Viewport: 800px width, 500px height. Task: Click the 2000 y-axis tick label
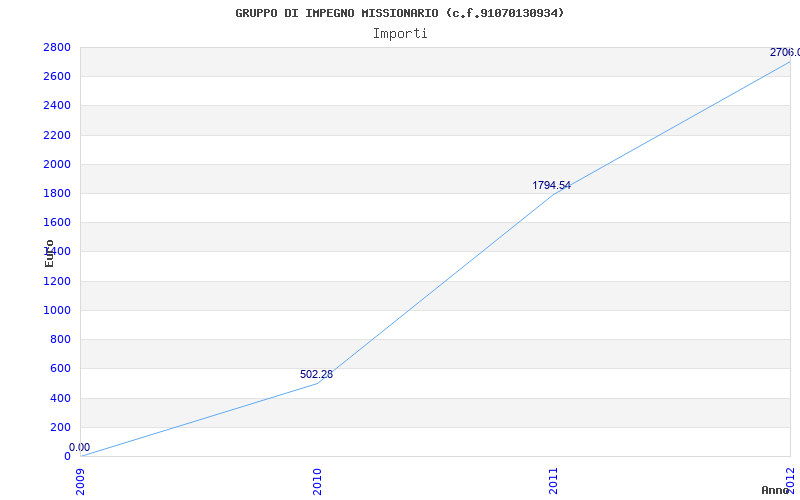57,164
